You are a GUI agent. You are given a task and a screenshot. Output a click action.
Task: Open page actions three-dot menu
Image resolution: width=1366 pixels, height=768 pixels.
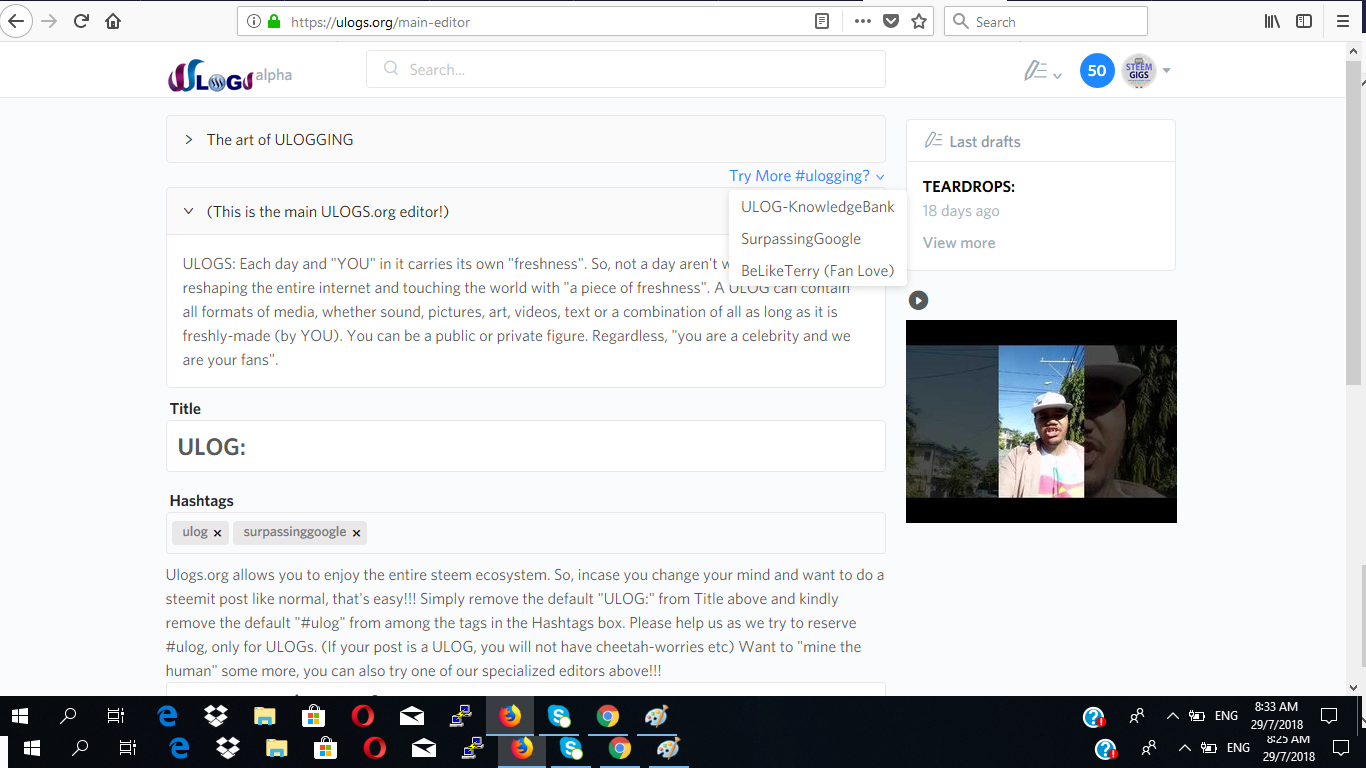[x=862, y=21]
